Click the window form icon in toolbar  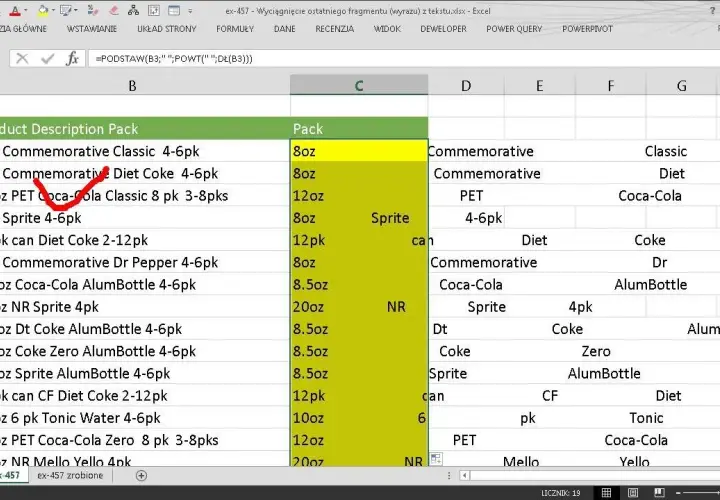click(174, 10)
